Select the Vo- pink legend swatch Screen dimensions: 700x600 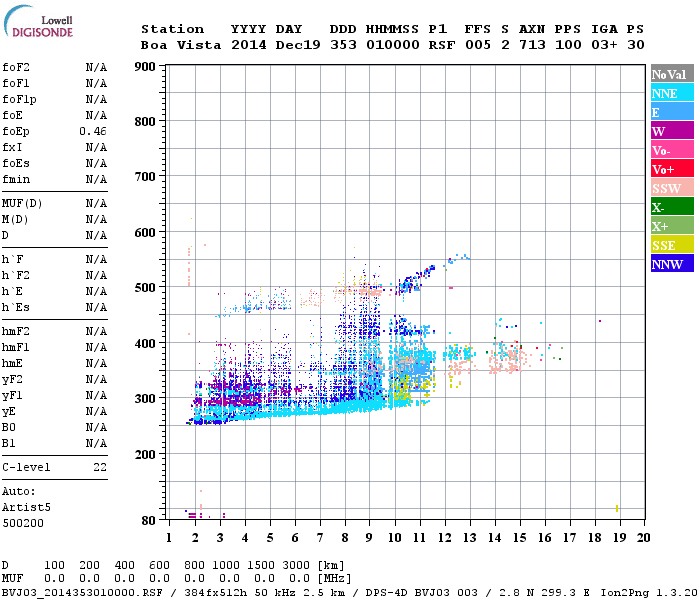coord(672,150)
